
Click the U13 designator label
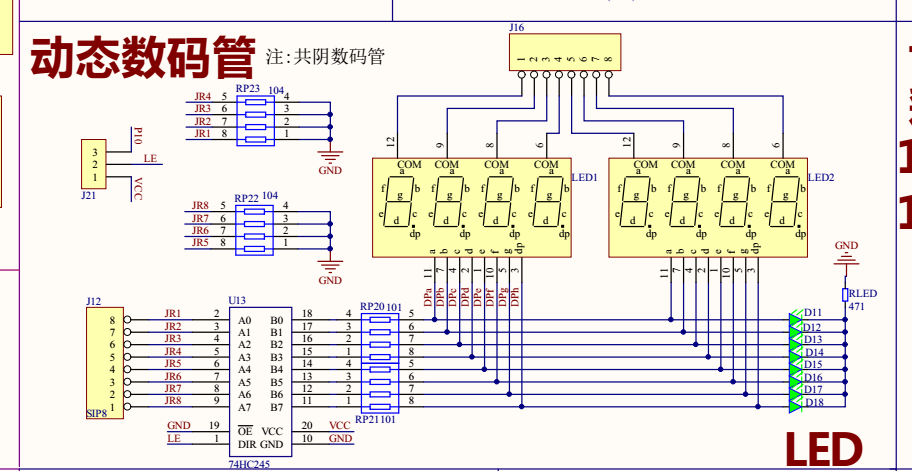click(x=237, y=301)
